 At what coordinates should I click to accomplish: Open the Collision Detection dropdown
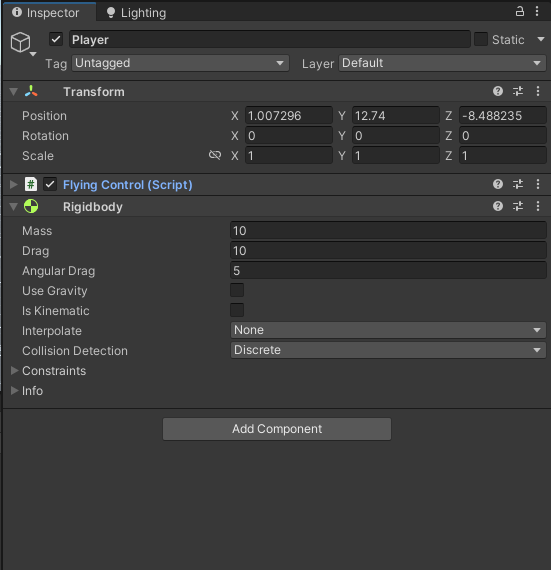coord(388,350)
